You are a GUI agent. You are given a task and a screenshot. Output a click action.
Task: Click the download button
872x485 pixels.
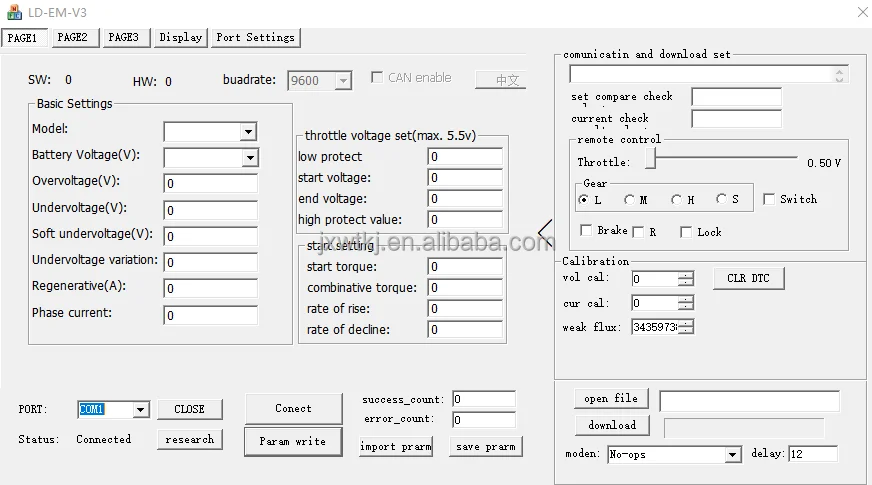[612, 425]
